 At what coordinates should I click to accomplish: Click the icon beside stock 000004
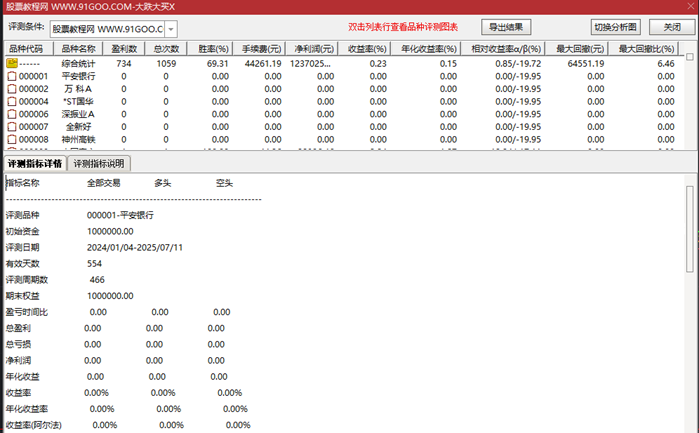12,102
